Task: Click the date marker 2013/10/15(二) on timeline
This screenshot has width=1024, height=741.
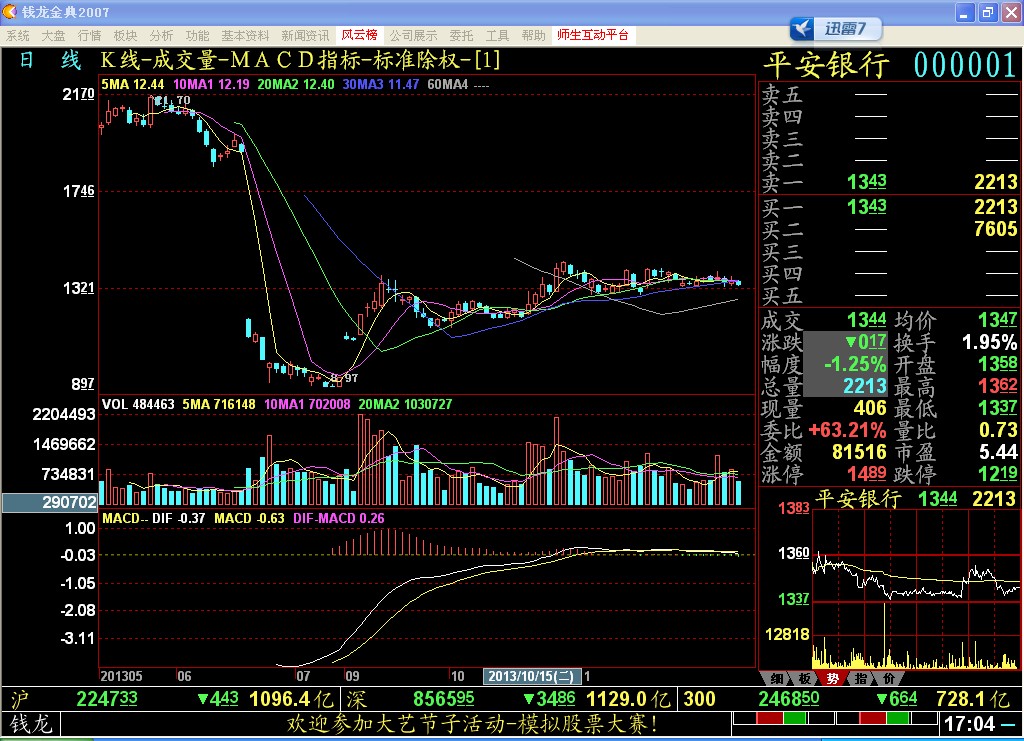Action: tap(531, 676)
